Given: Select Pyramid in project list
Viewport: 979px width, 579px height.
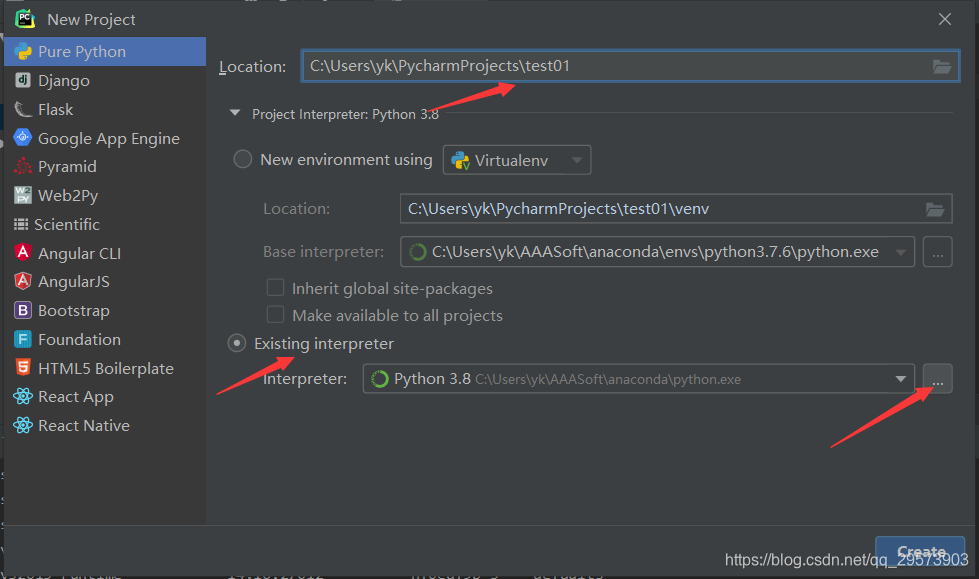Looking at the screenshot, I should click(105, 166).
